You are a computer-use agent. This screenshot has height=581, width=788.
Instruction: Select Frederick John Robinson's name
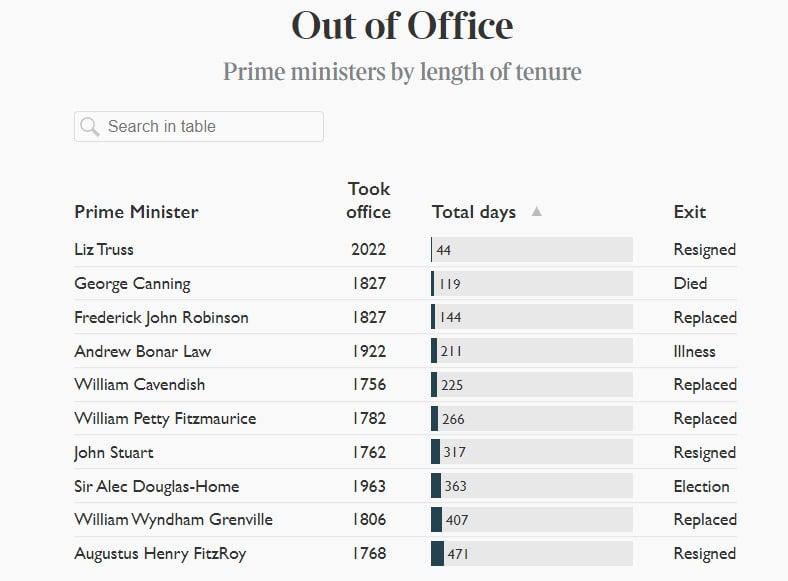161,318
